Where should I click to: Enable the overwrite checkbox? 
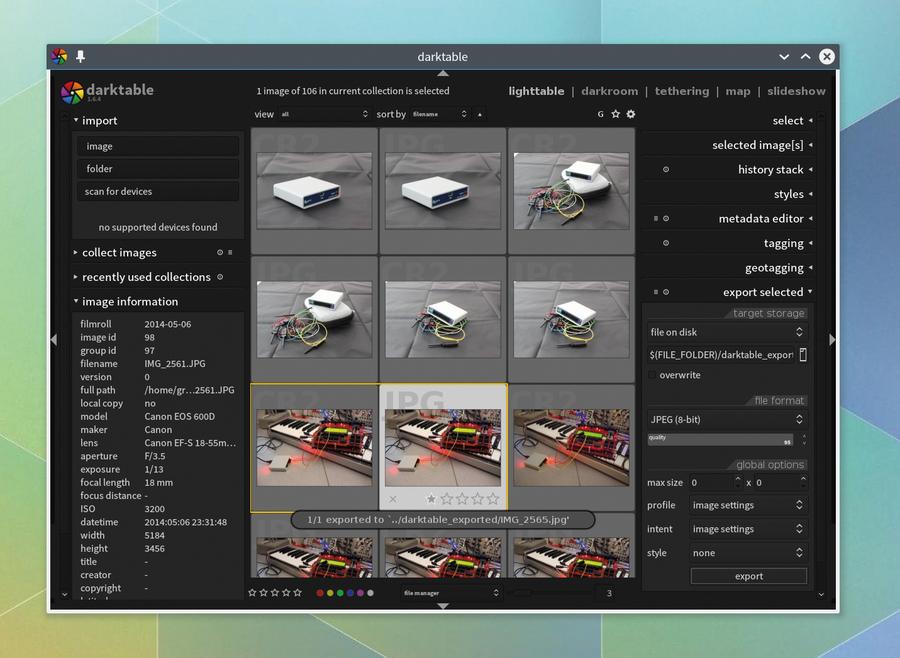(x=652, y=375)
